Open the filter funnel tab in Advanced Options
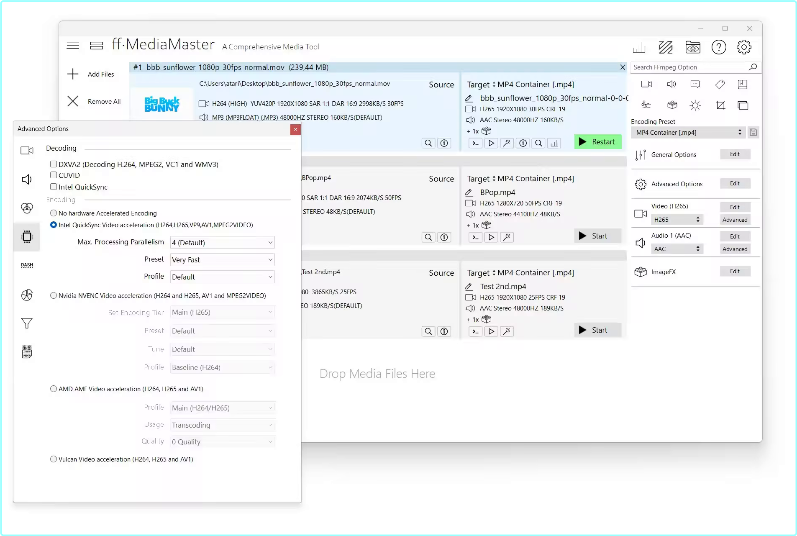The height and width of the screenshot is (536, 797). [27, 323]
